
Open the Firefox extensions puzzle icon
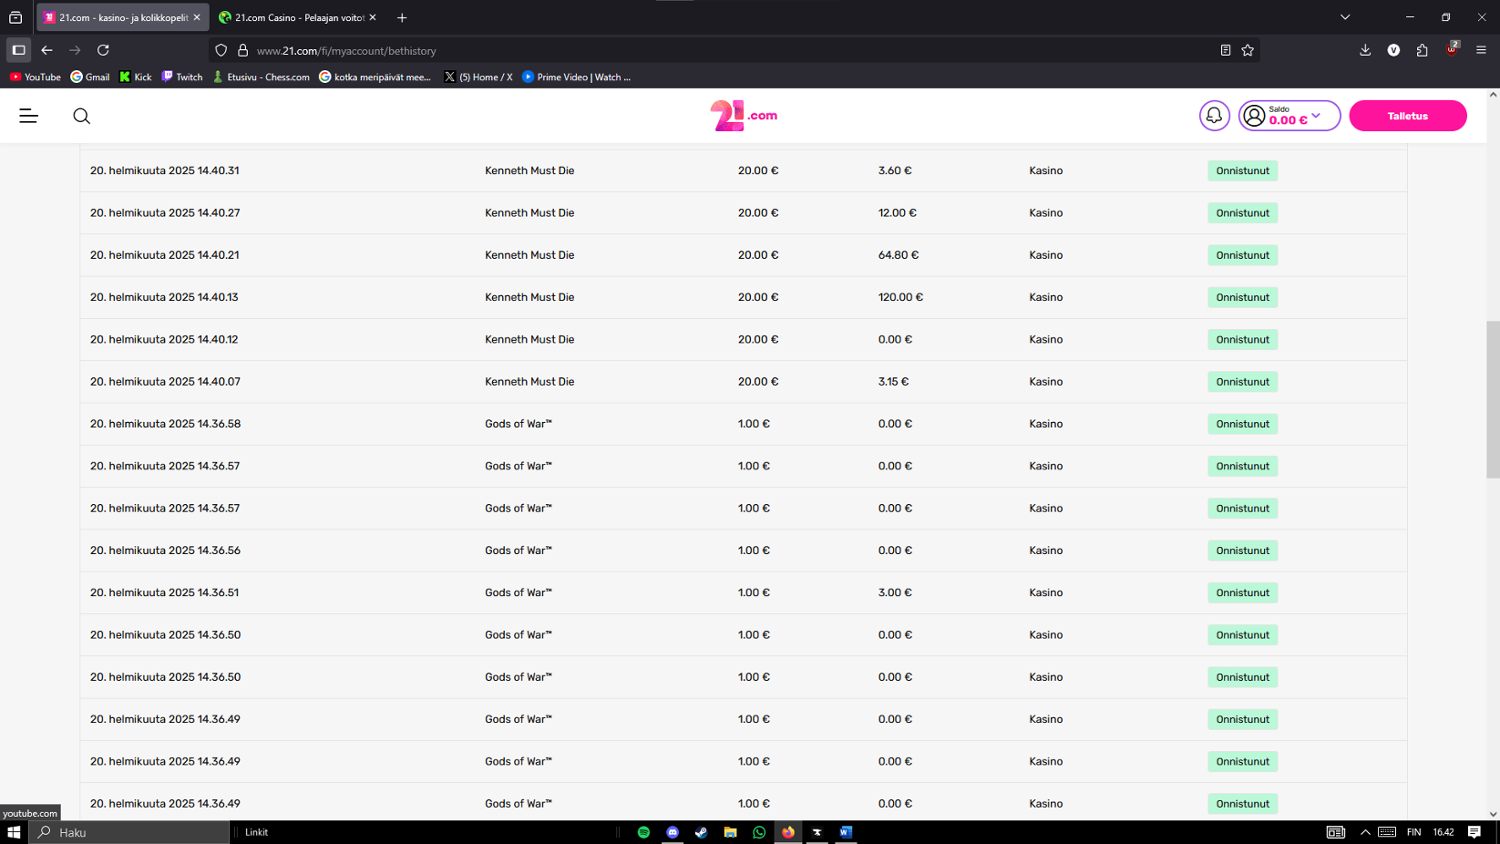(x=1422, y=50)
